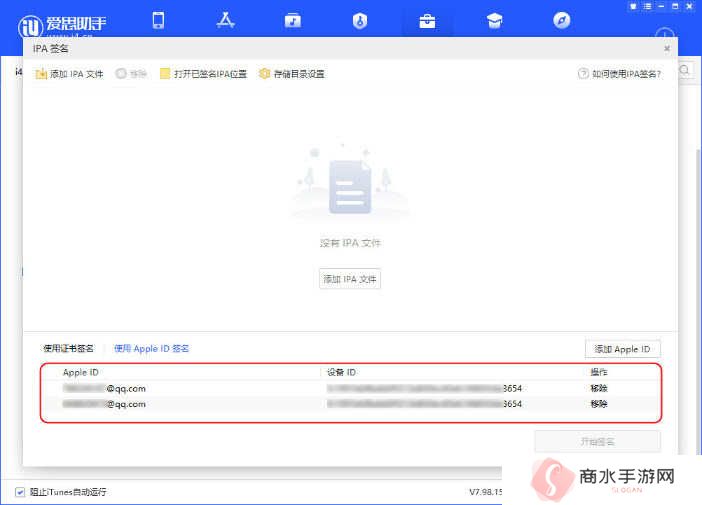This screenshot has height=505, width=702.
Task: Click the 设备 ID column header
Action: pos(341,372)
